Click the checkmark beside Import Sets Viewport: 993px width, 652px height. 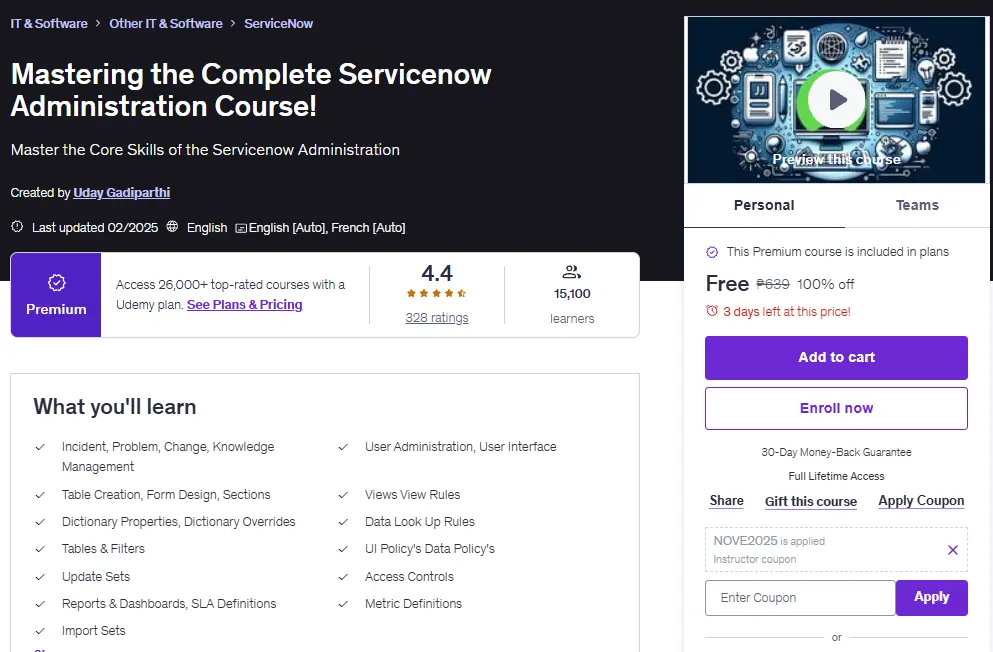point(40,631)
